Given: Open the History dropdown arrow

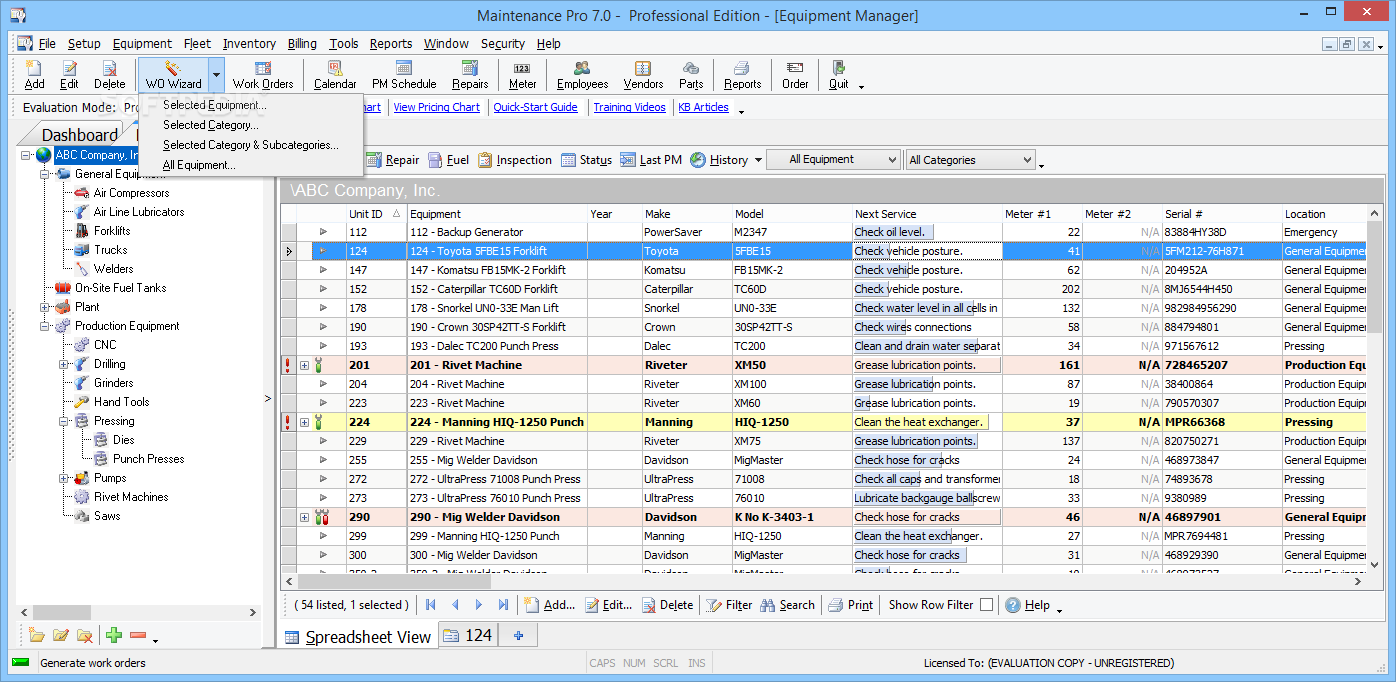Looking at the screenshot, I should point(758,160).
